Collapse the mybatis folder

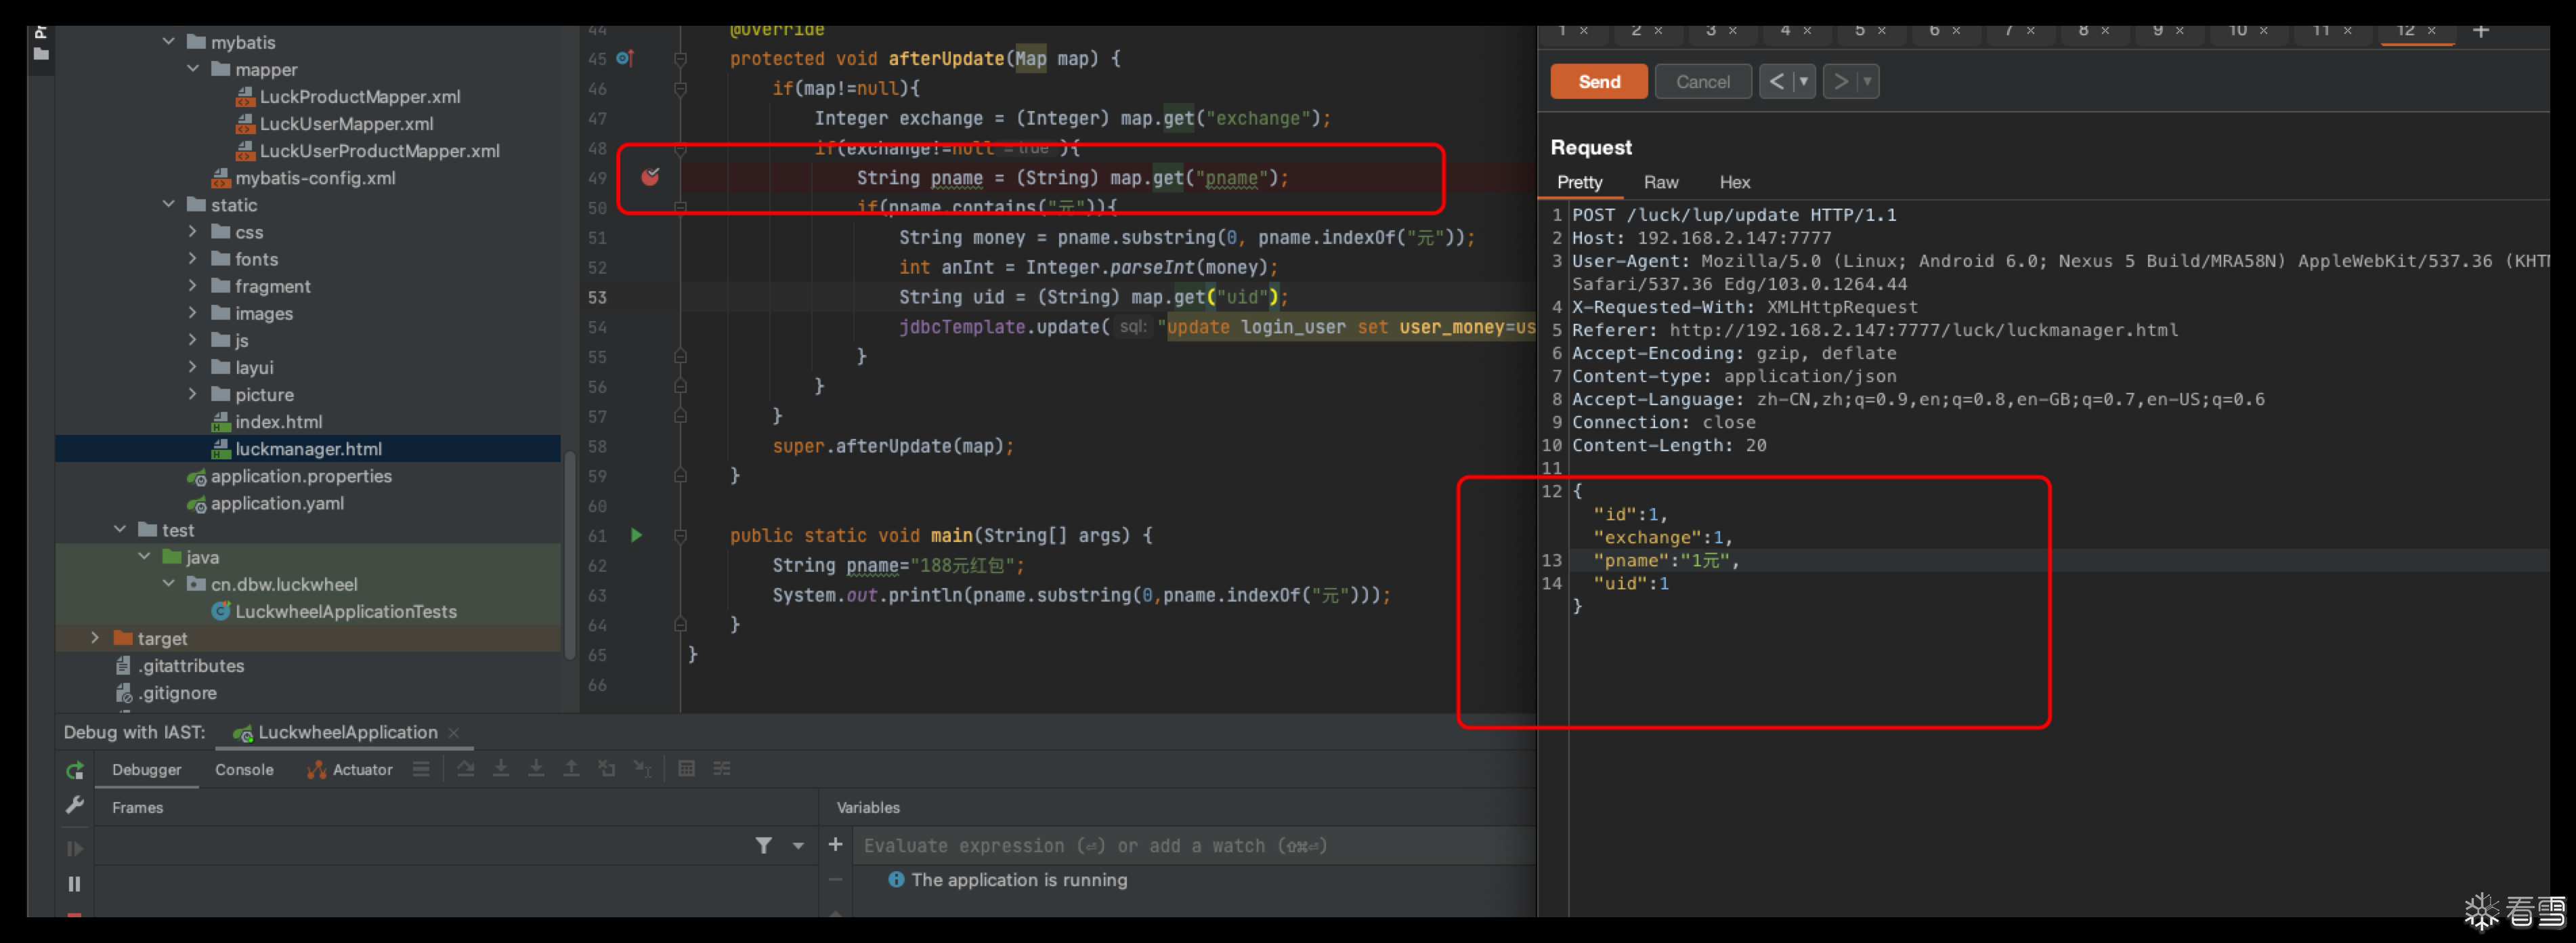pyautogui.click(x=168, y=41)
